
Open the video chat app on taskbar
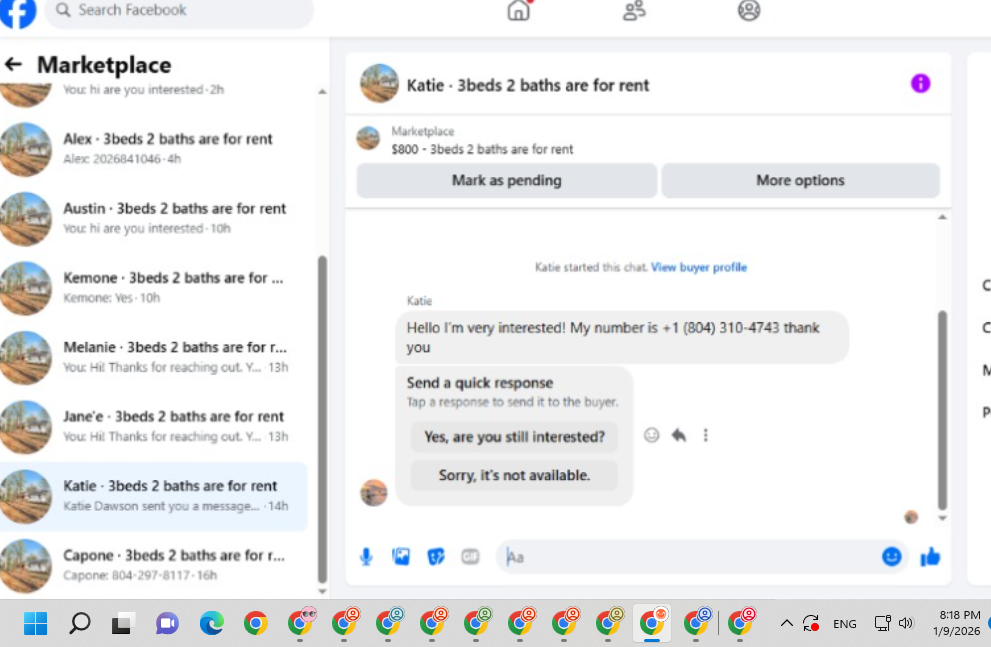coord(167,624)
